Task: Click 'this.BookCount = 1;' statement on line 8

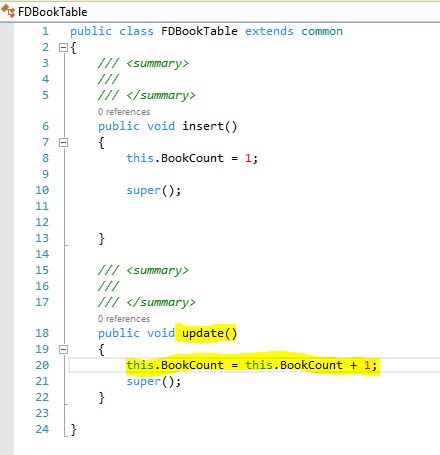Action: pyautogui.click(x=192, y=158)
